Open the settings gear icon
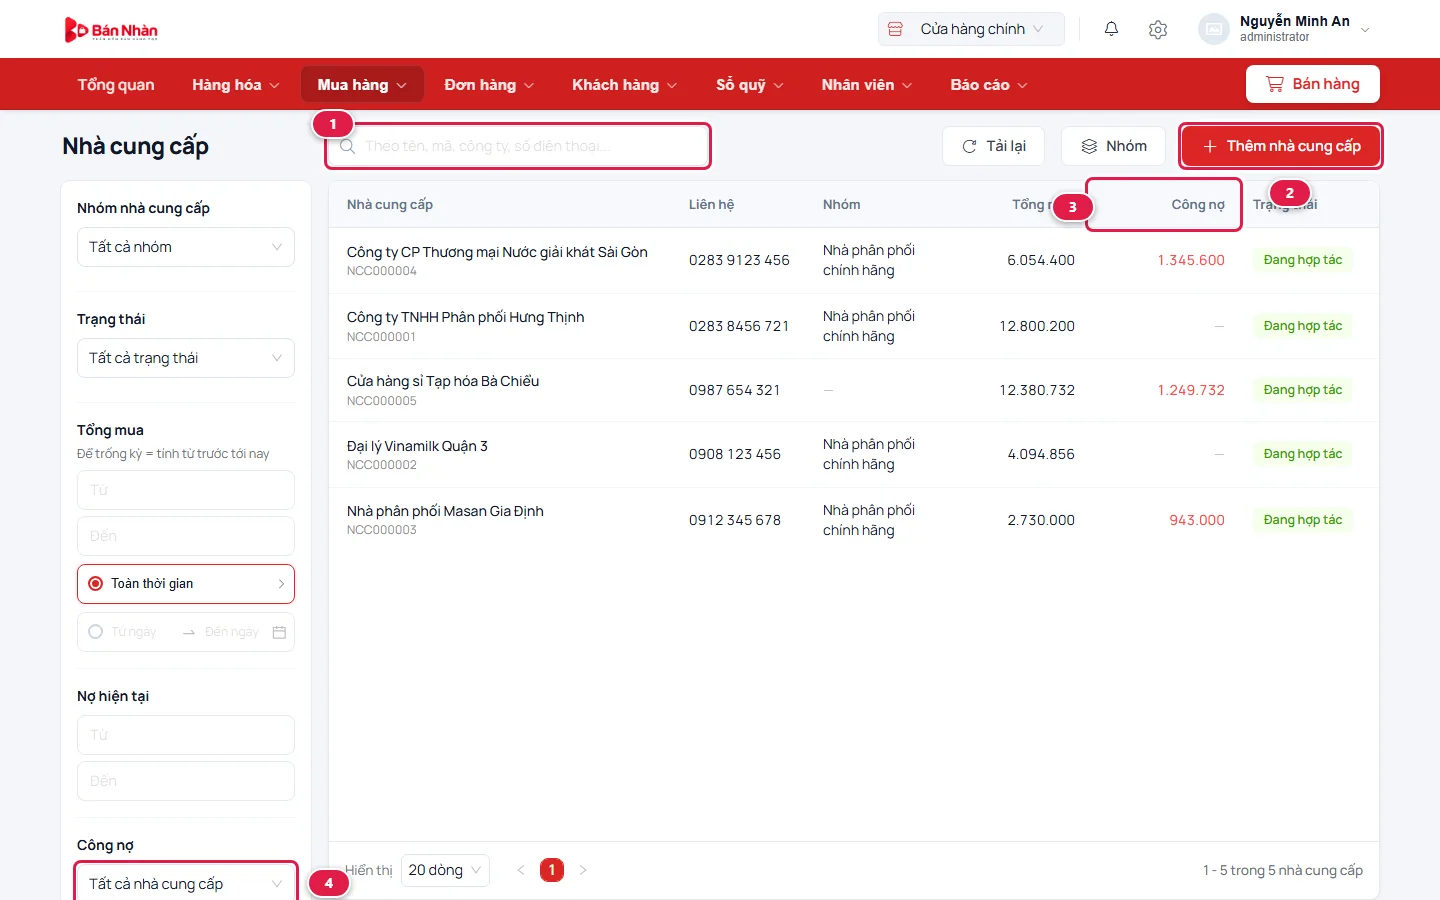 tap(1158, 29)
